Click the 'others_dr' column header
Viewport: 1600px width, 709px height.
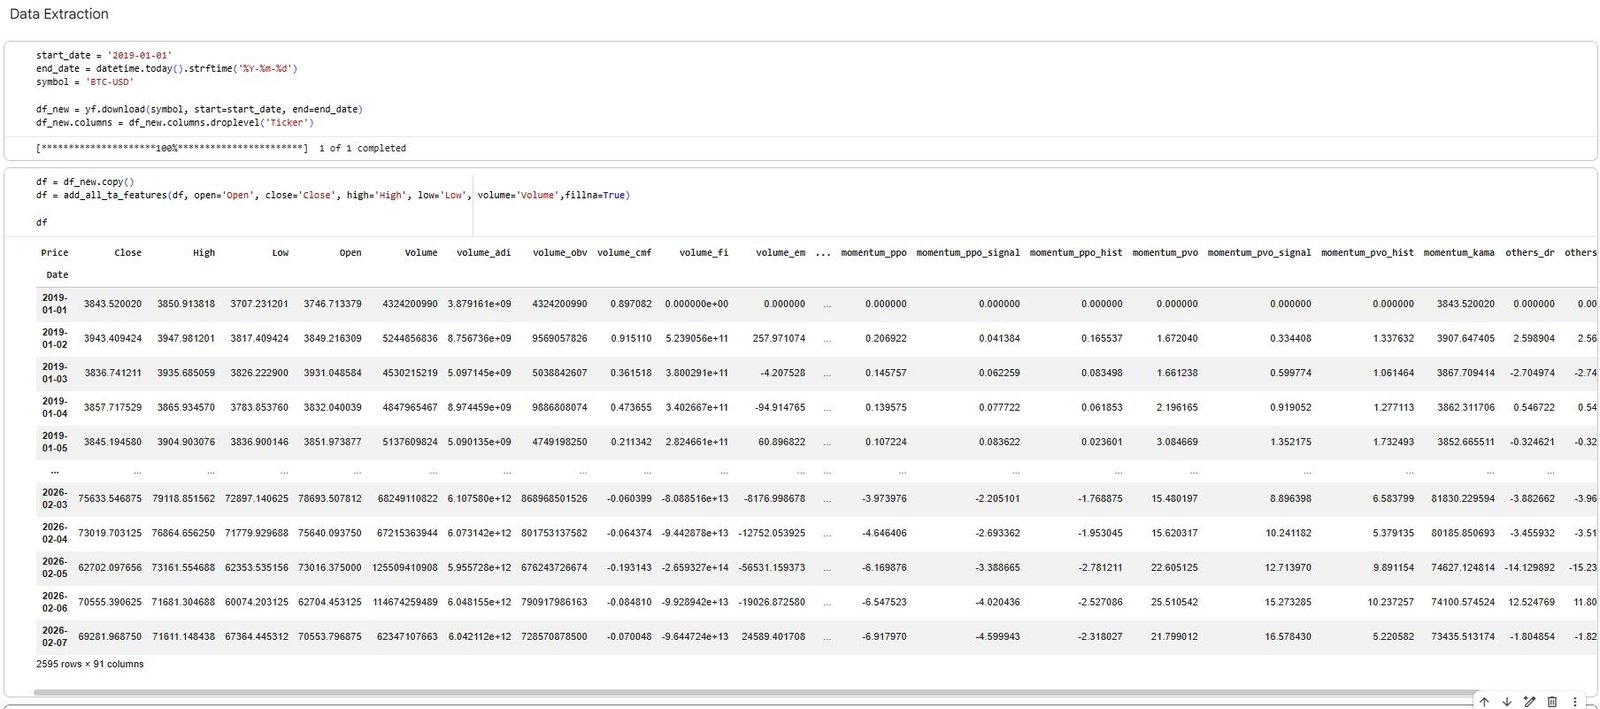pos(1530,253)
